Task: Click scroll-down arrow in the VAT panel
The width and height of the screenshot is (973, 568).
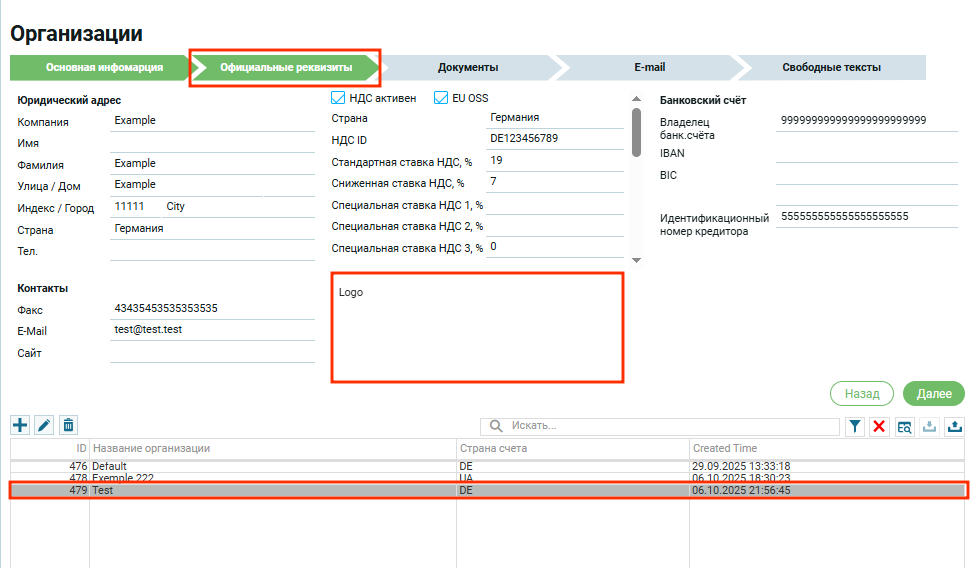Action: tap(636, 260)
